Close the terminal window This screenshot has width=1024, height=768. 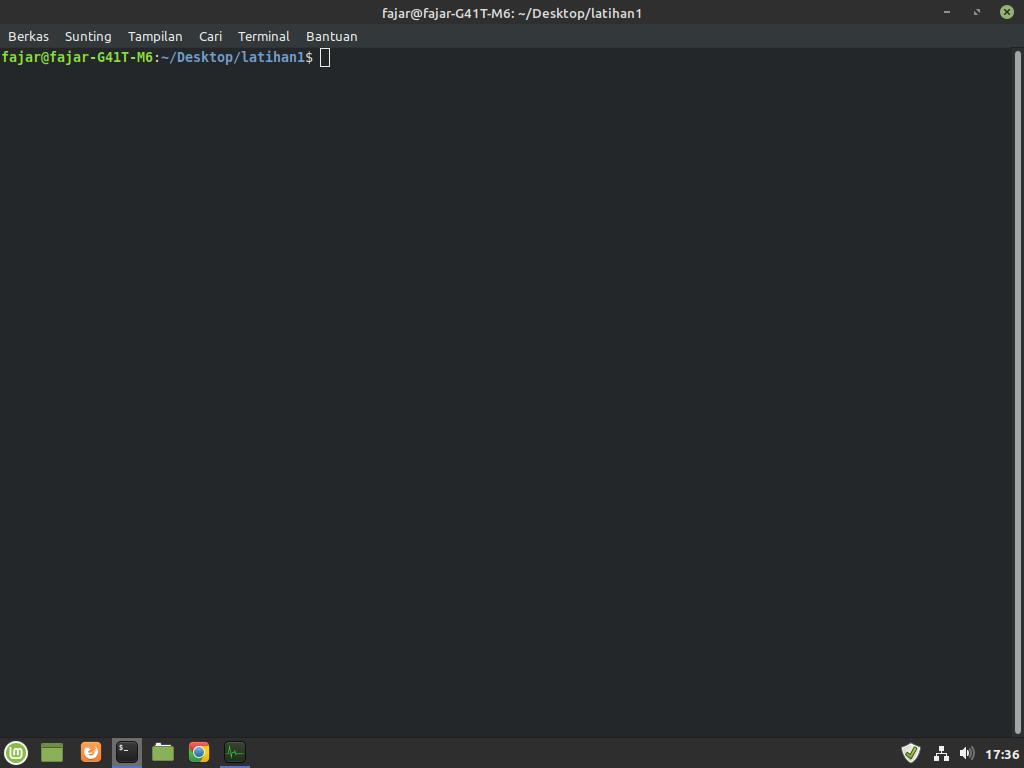click(x=1006, y=12)
